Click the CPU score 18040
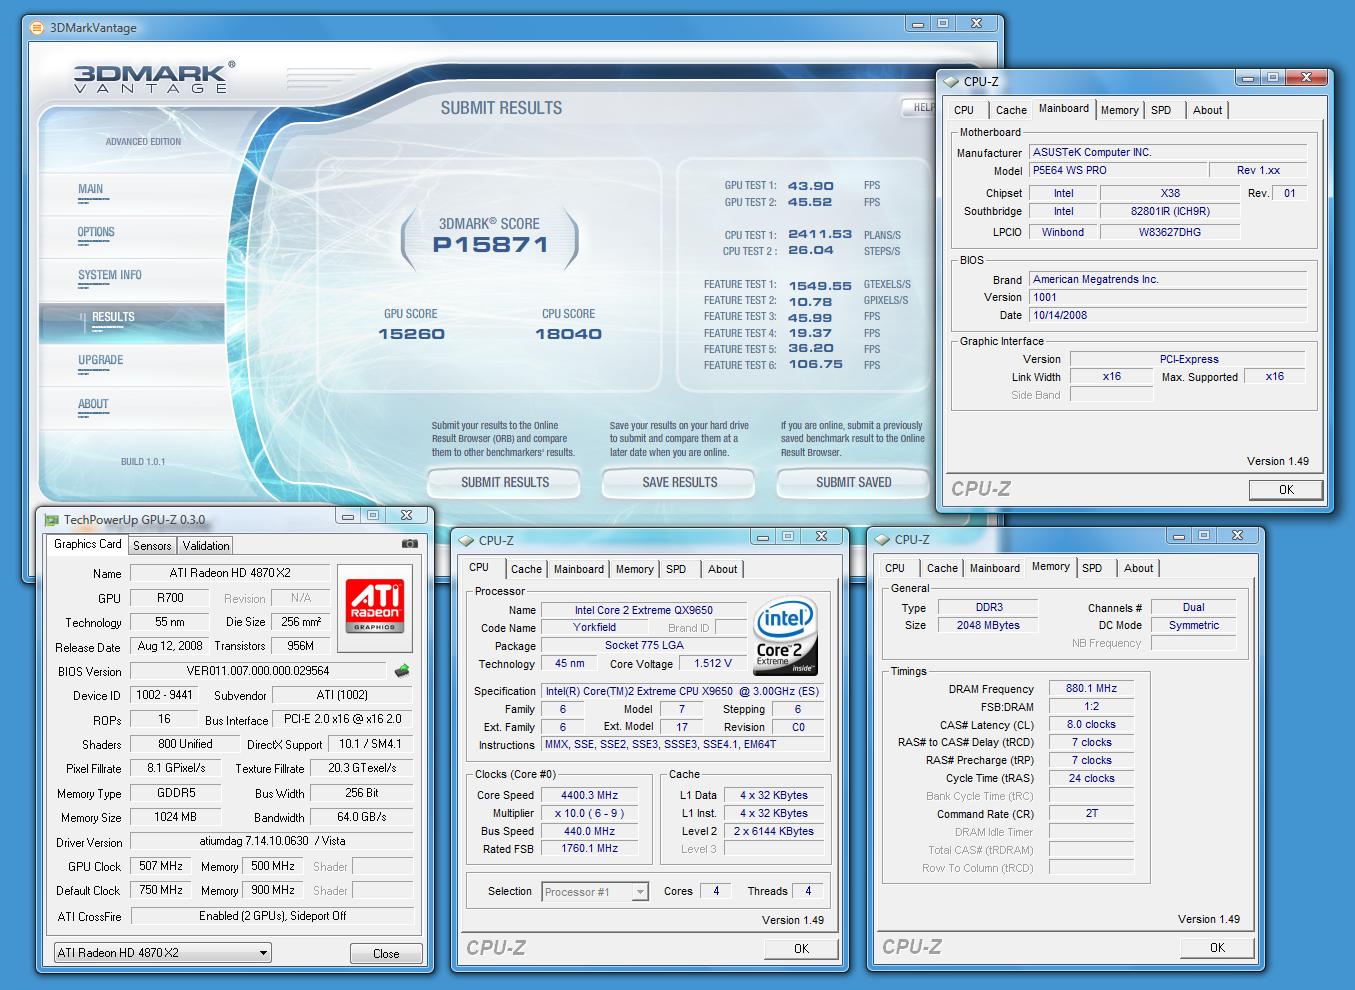 (568, 334)
